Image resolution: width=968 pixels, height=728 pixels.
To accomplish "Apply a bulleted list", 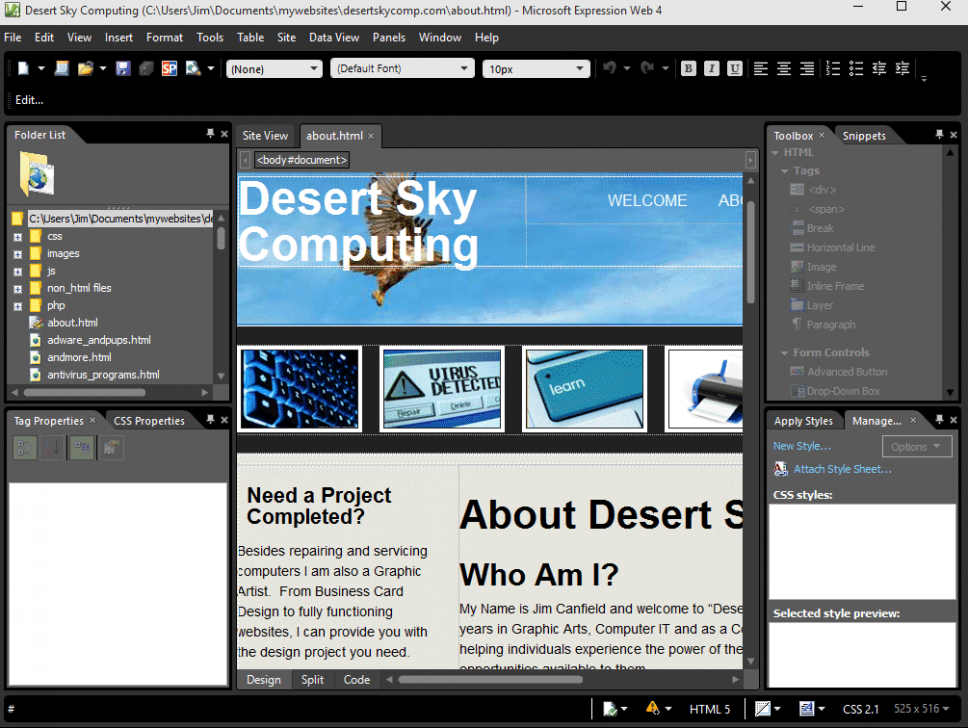I will (x=856, y=69).
